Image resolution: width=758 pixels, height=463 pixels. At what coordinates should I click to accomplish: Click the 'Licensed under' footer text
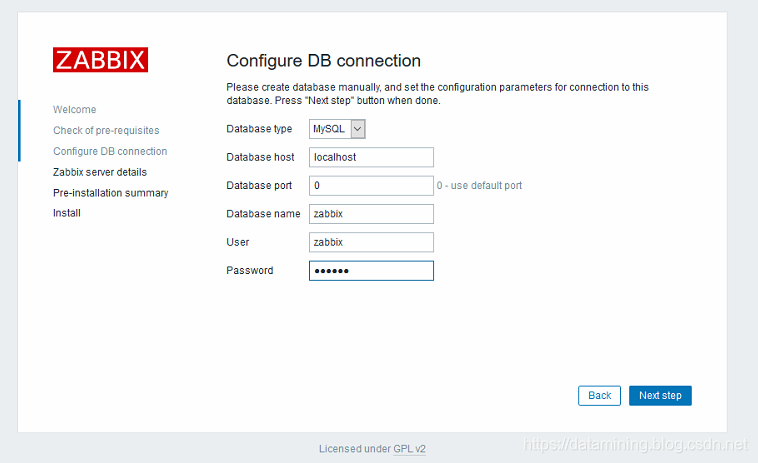(x=355, y=449)
